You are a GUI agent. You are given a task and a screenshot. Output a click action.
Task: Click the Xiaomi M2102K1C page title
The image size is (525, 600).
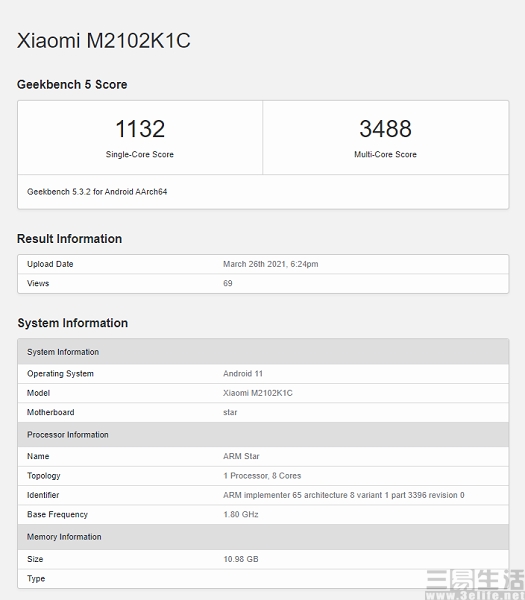103,41
